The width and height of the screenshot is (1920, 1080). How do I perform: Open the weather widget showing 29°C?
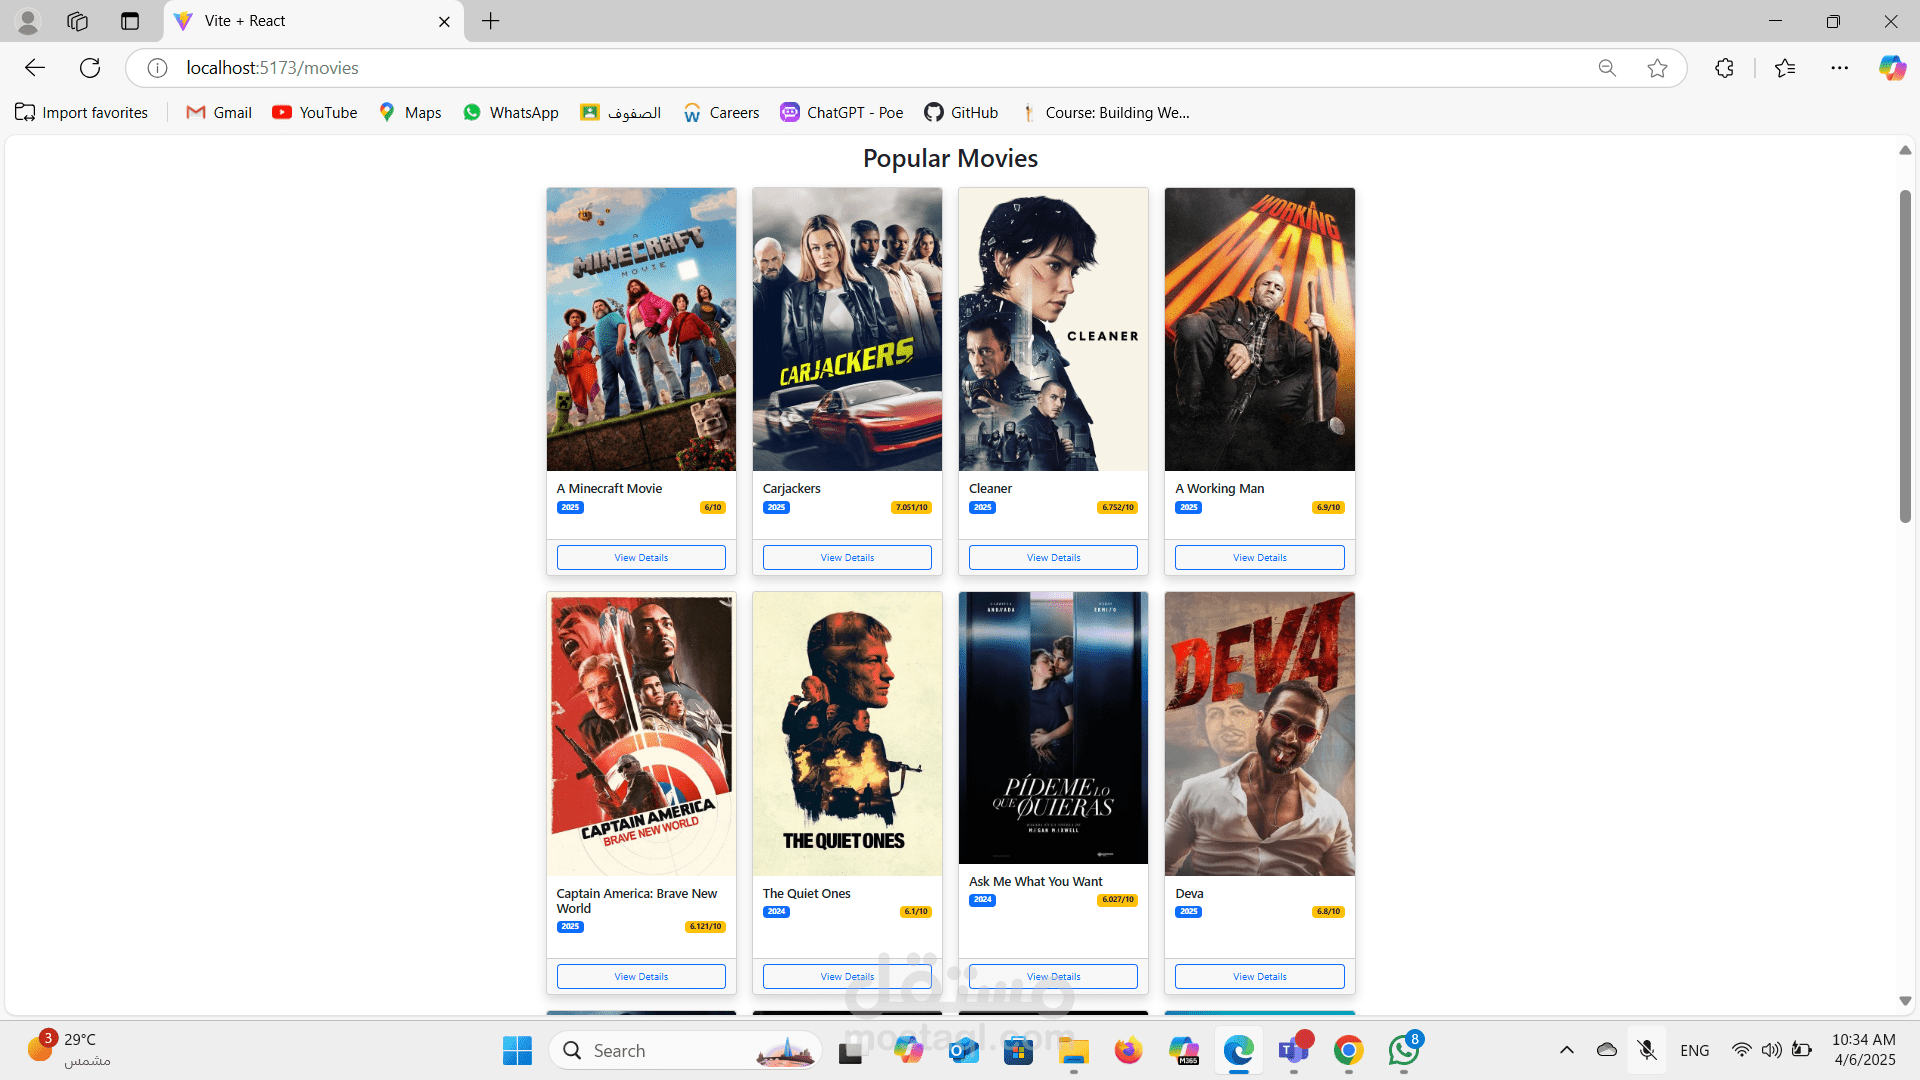[70, 1050]
